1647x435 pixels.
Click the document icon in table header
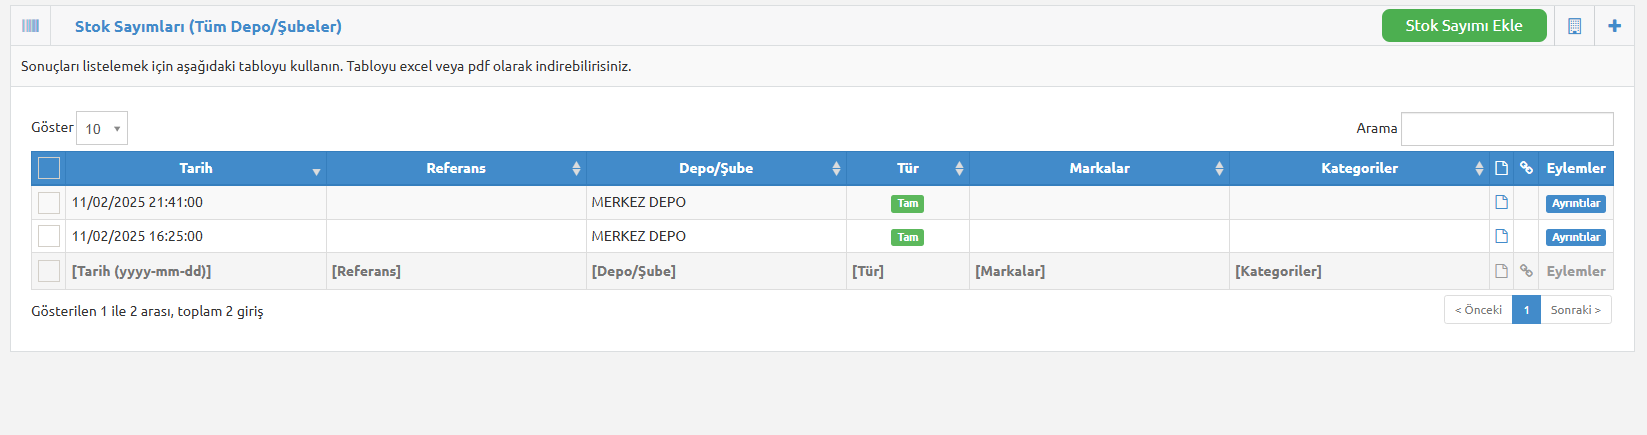pos(1501,168)
